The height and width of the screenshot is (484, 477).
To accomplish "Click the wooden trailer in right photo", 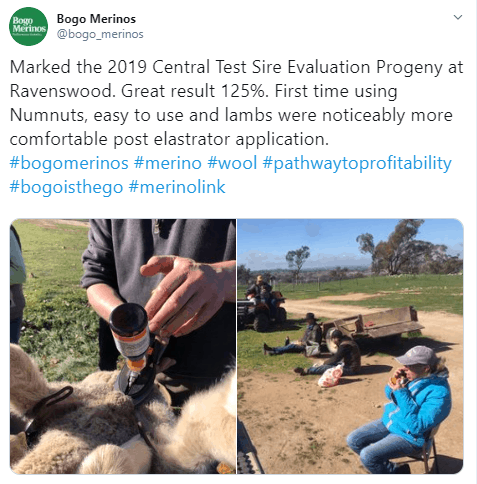I will (x=373, y=325).
